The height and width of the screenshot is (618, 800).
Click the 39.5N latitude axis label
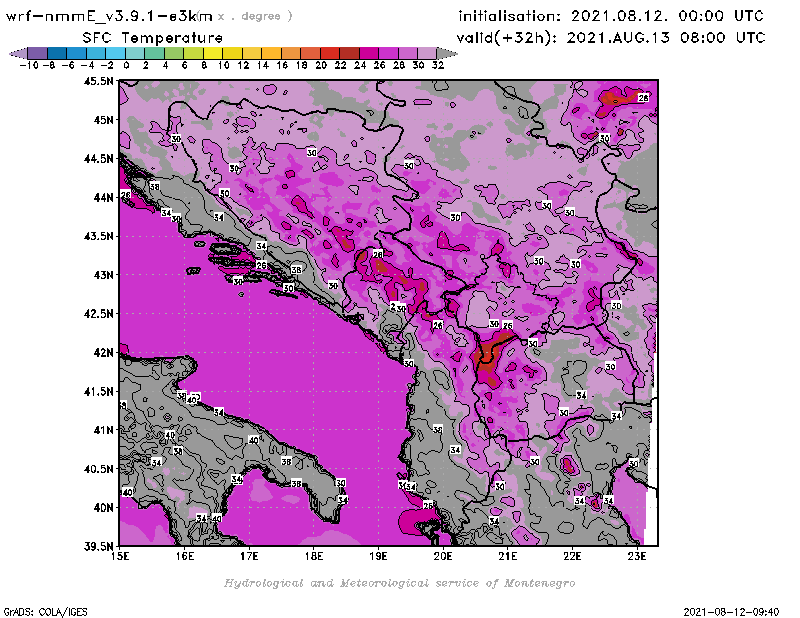pyautogui.click(x=98, y=547)
